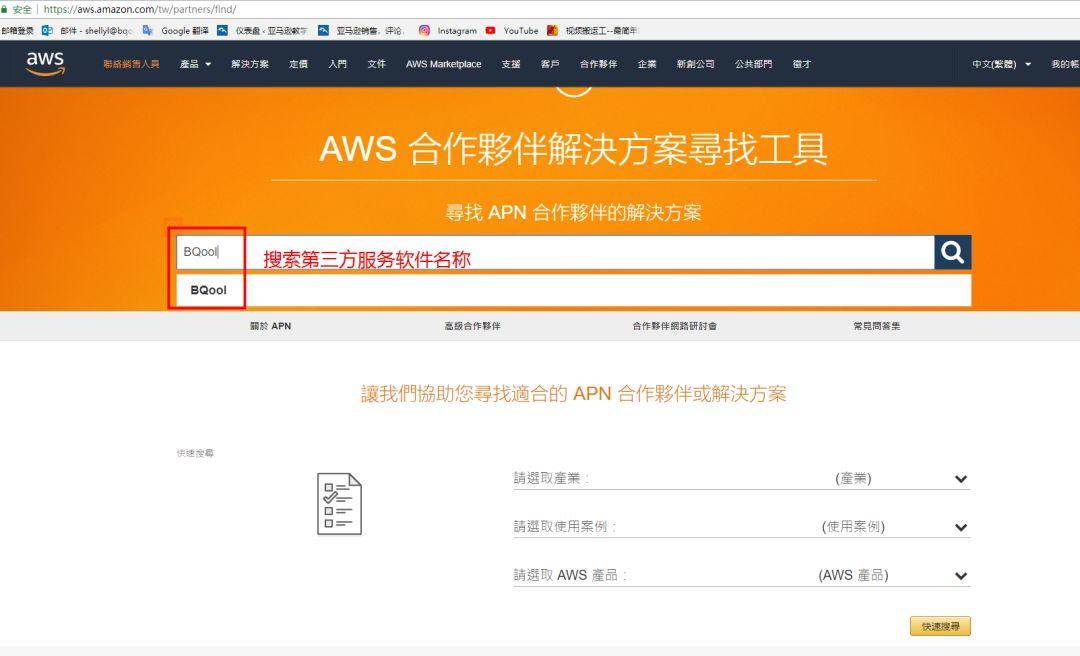Expand the 請選取 AWS 產品 dropdown

[x=742, y=575]
